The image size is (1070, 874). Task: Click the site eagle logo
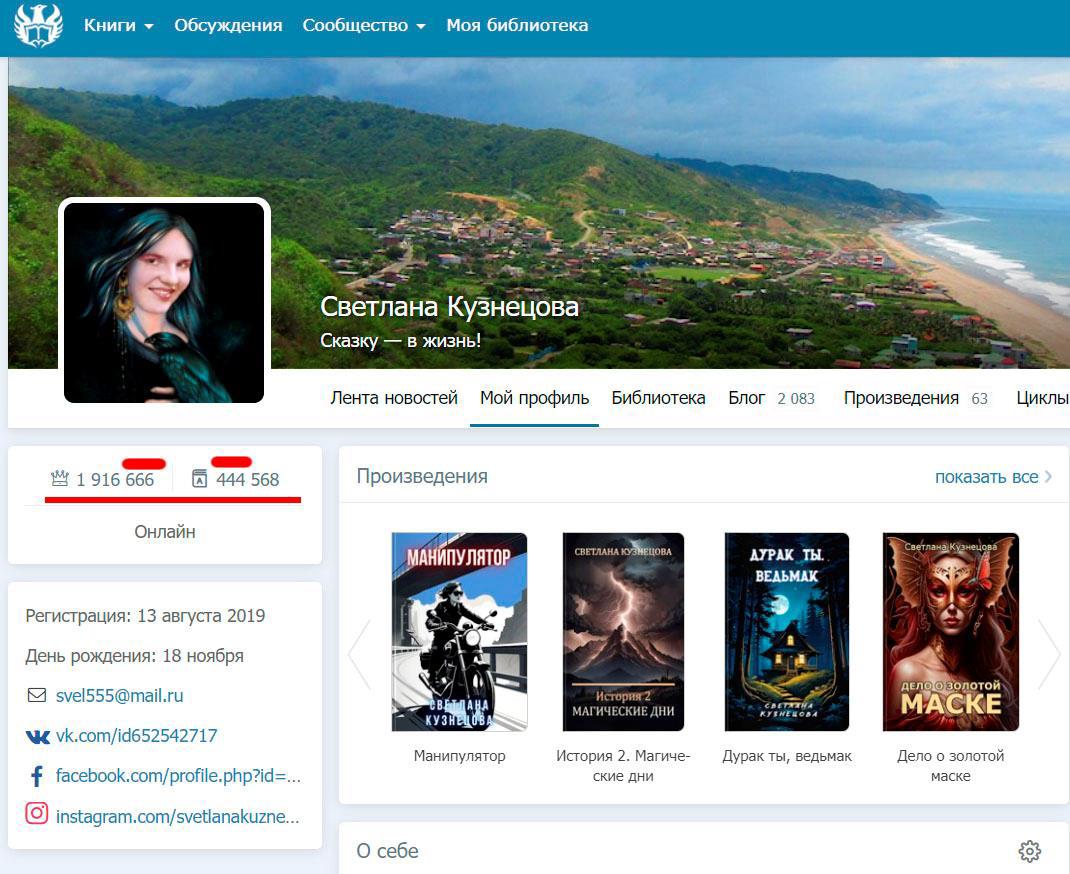coord(39,25)
